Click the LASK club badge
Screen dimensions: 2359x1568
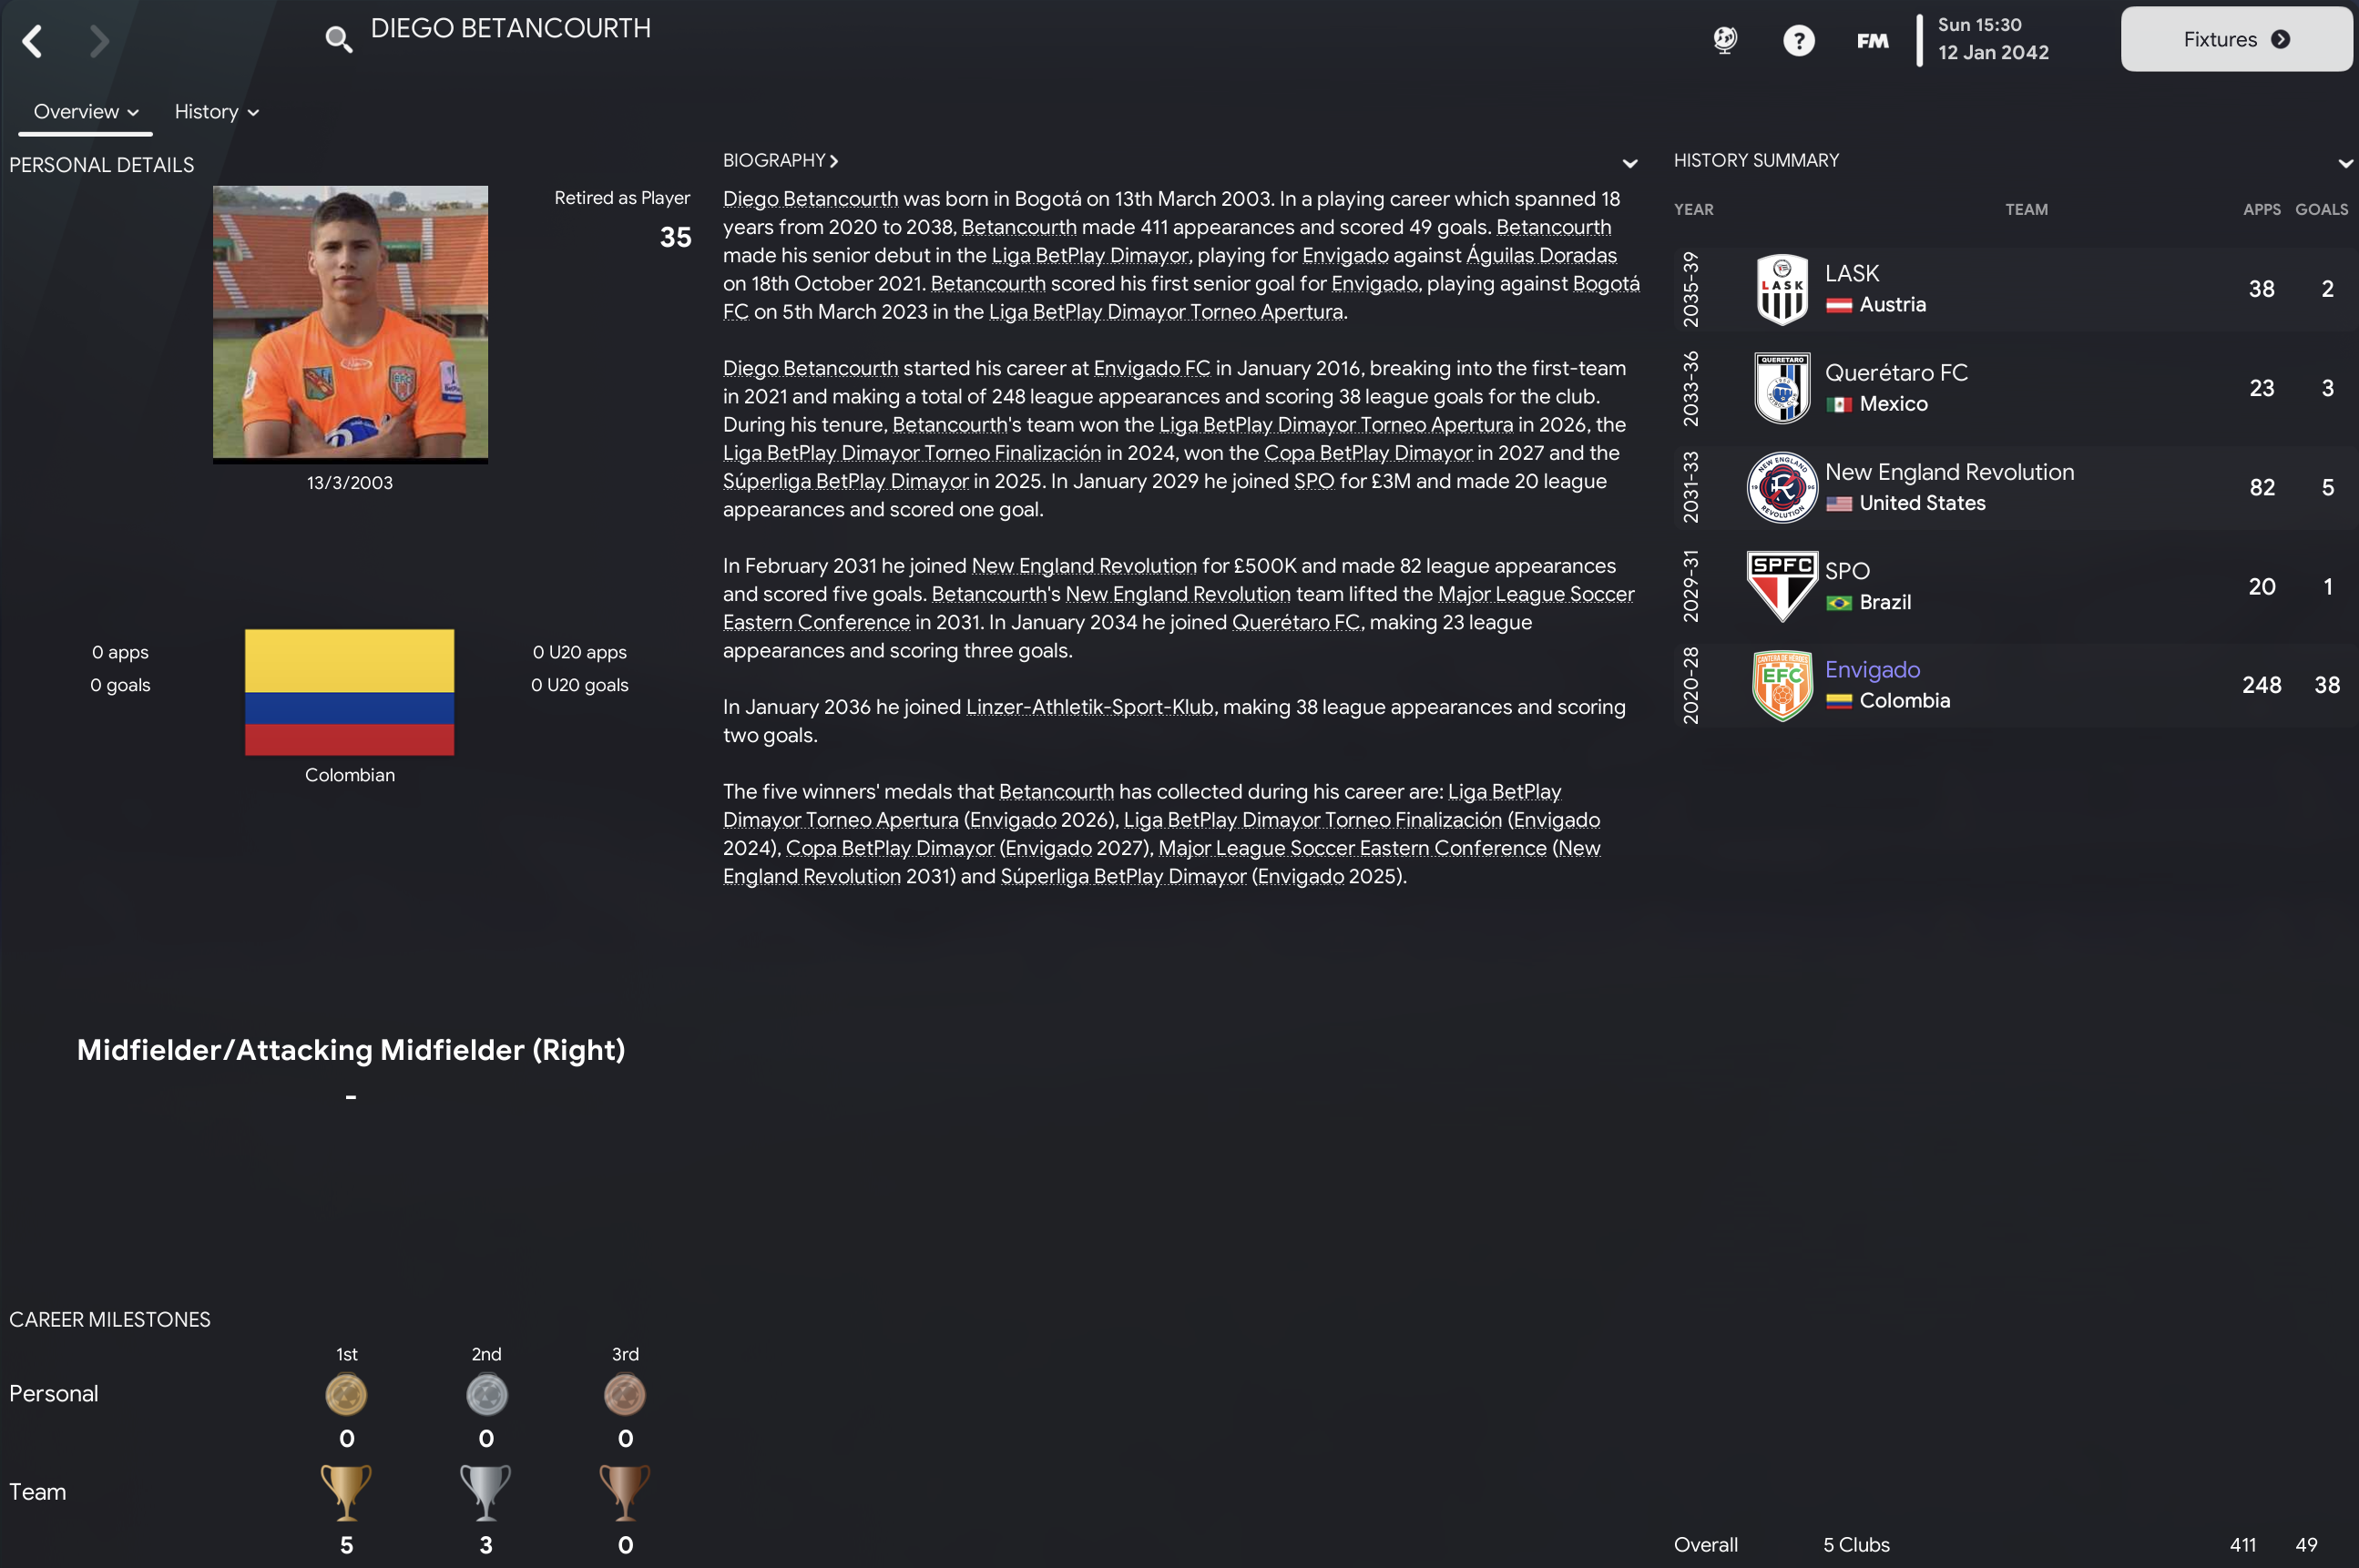coord(1781,289)
